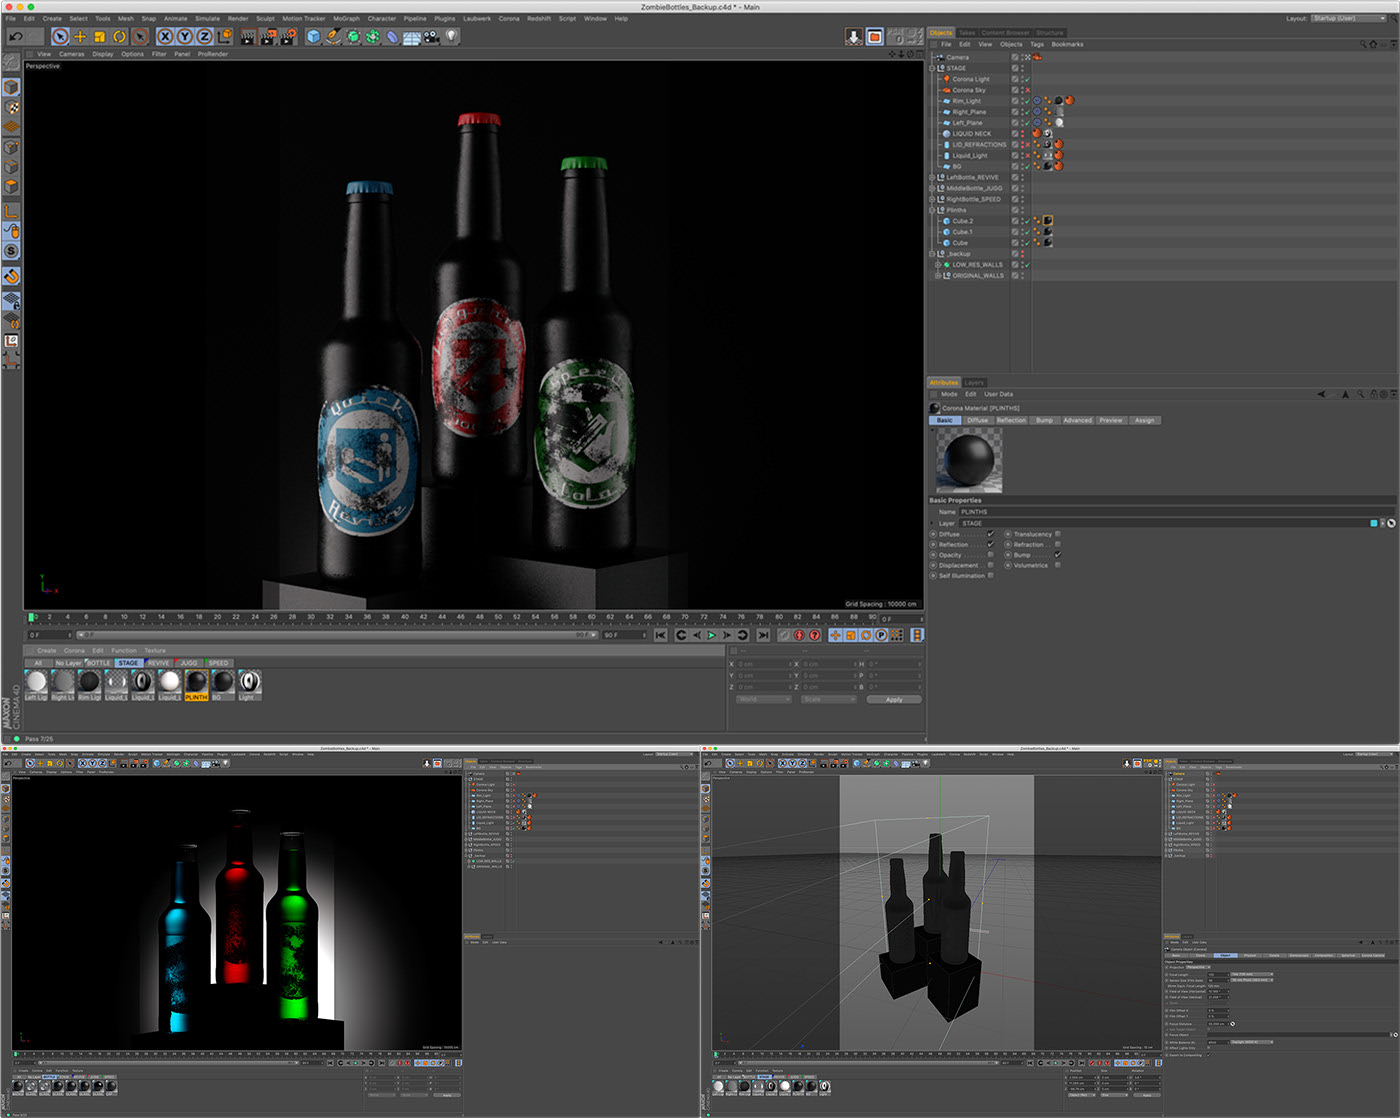Select the Live Selection tool arrow
The image size is (1400, 1118).
pyautogui.click(x=60, y=36)
